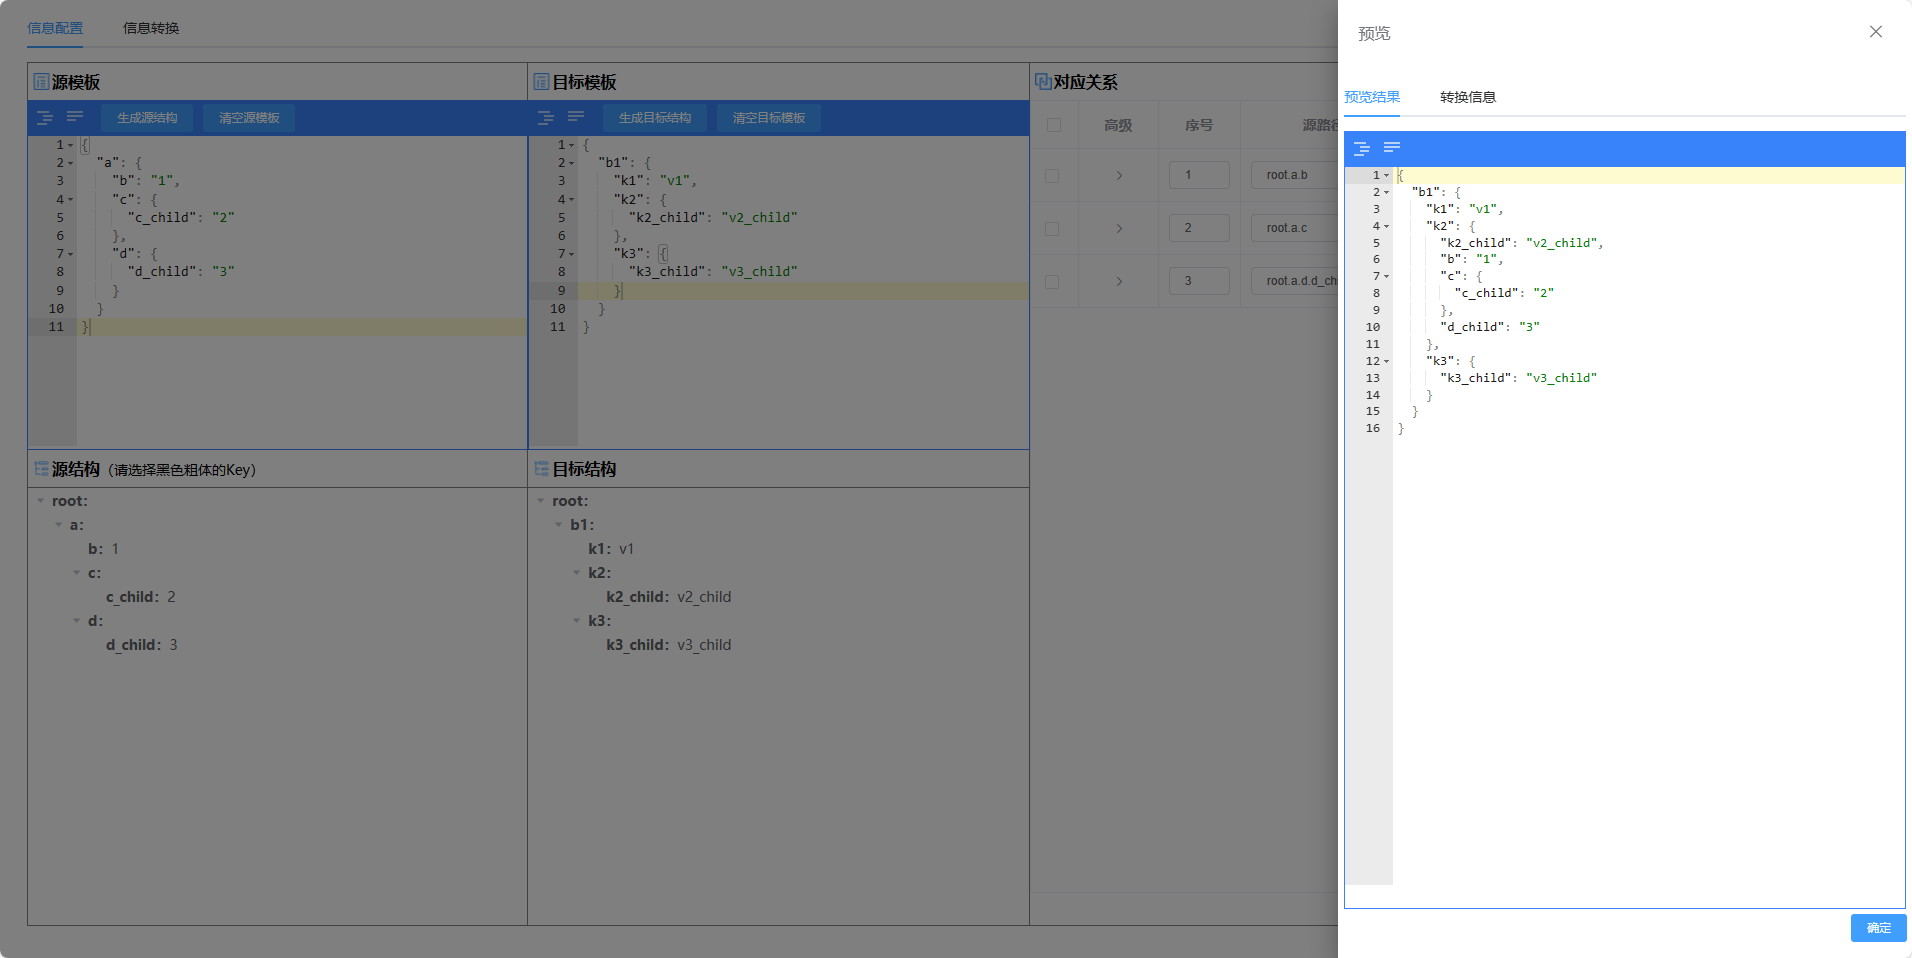Click the 生成源结构 button
This screenshot has width=1912, height=958.
[147, 118]
